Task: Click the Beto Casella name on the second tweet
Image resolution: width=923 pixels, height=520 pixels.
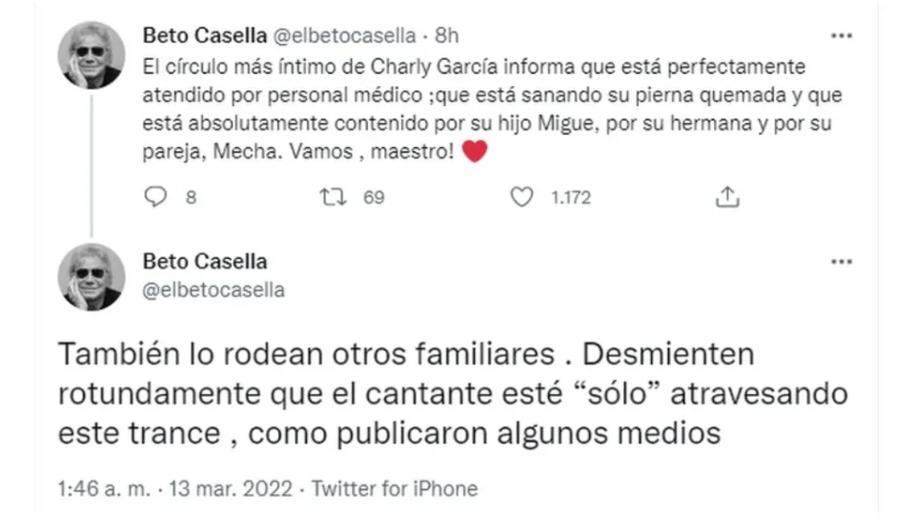Action: (205, 262)
